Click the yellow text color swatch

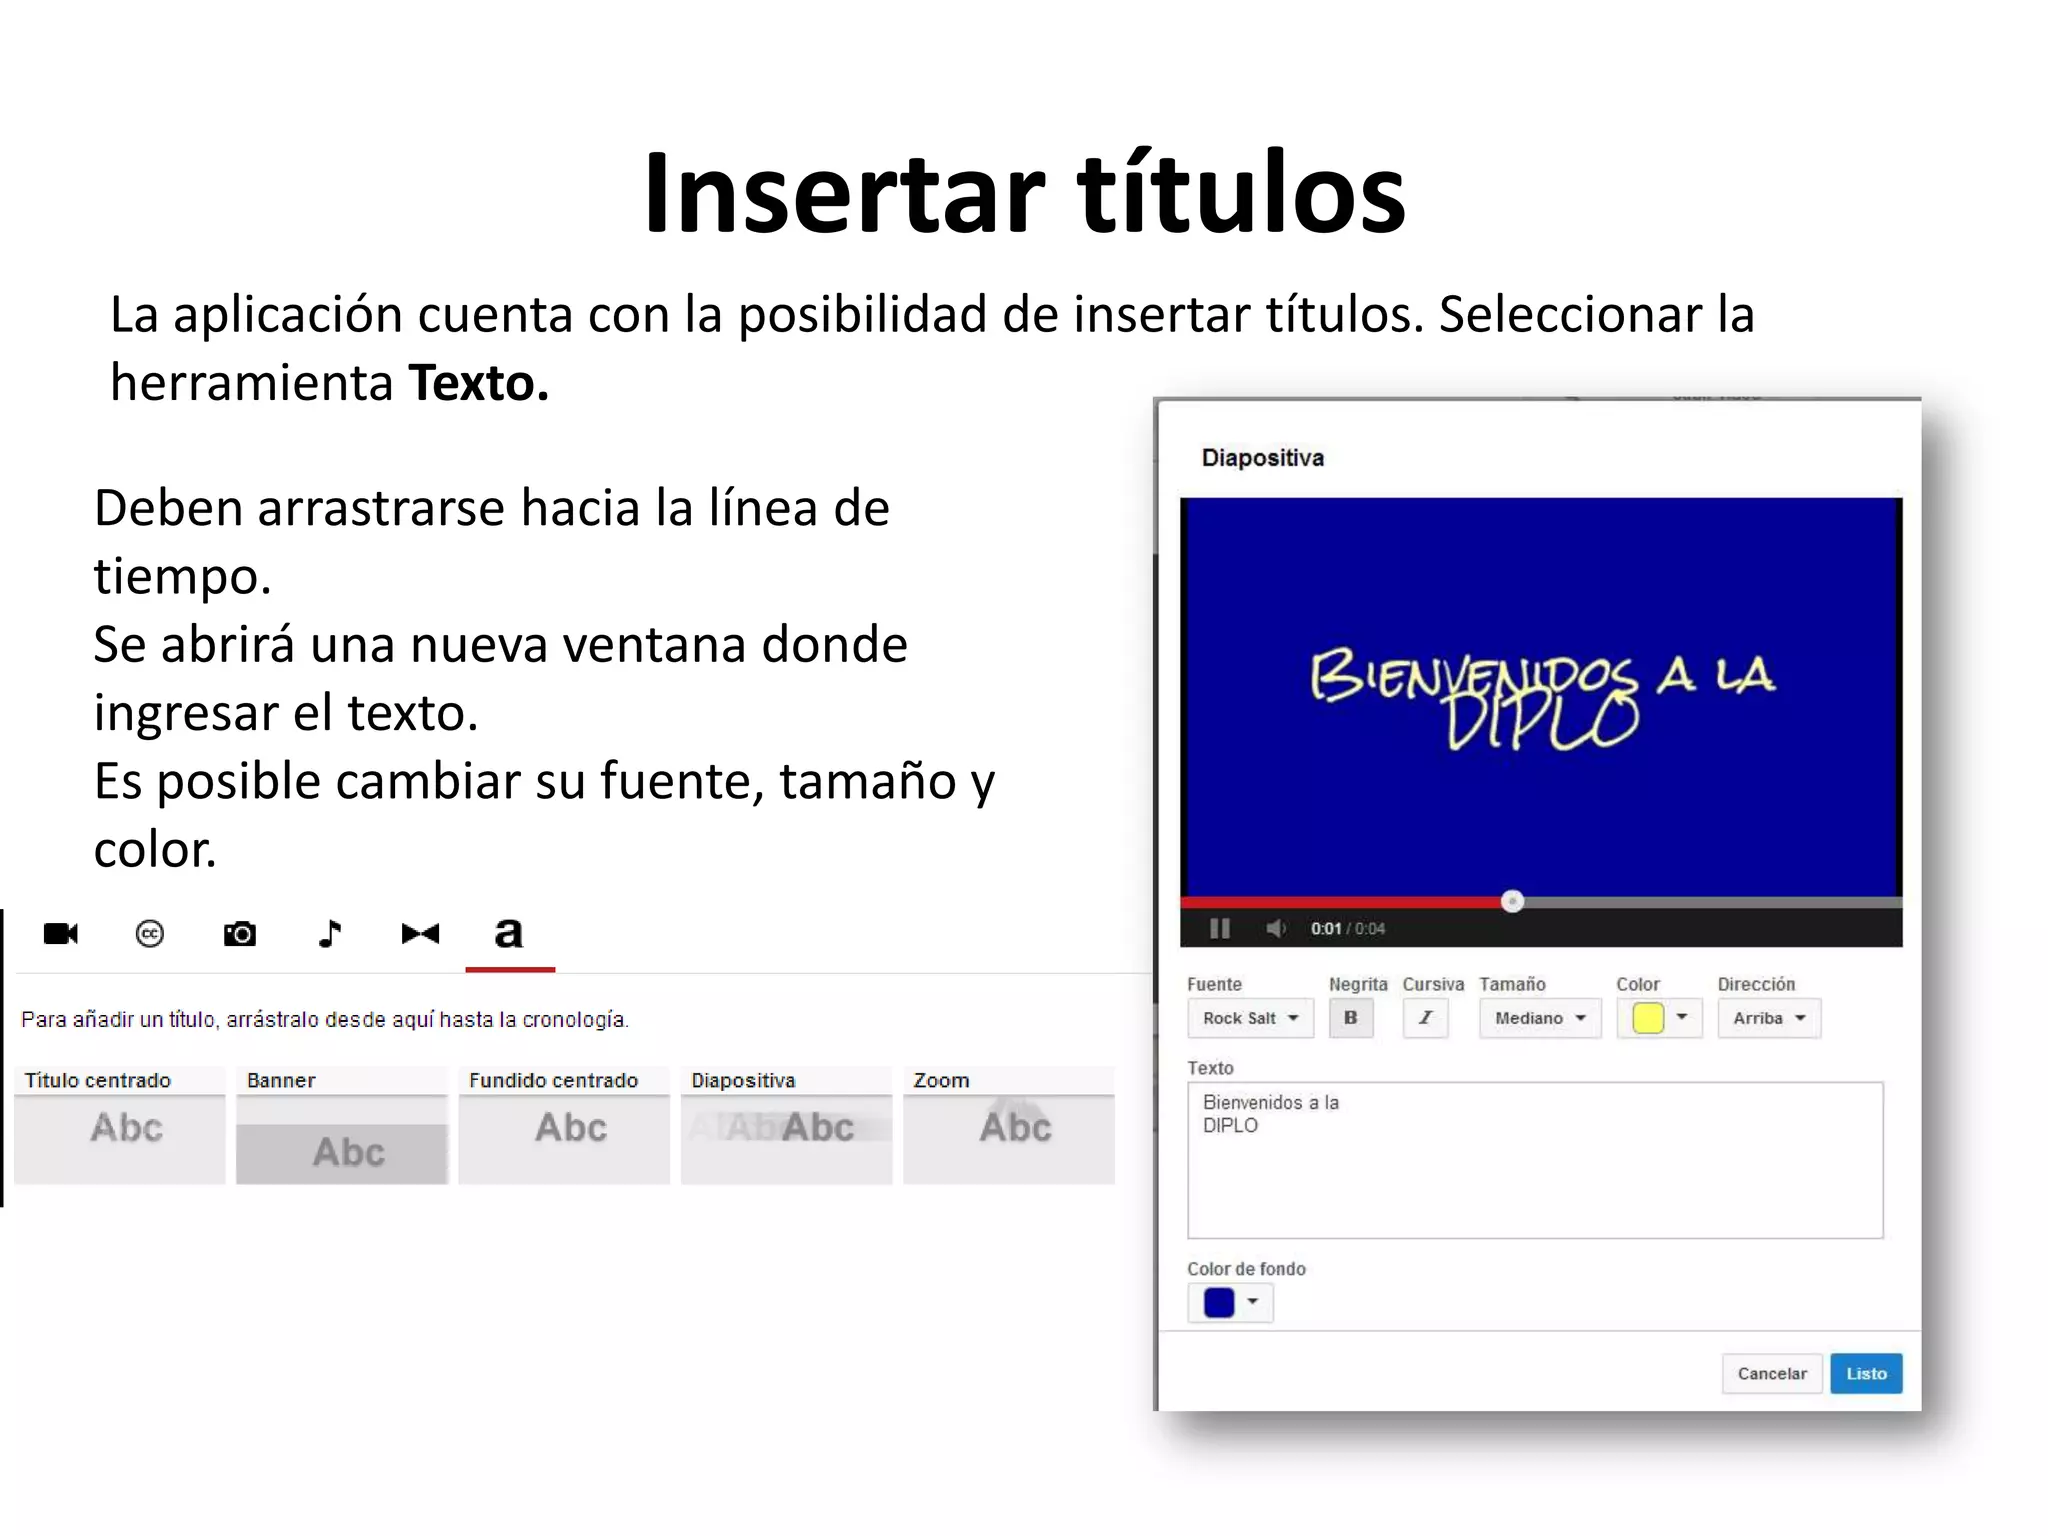(x=1647, y=1018)
